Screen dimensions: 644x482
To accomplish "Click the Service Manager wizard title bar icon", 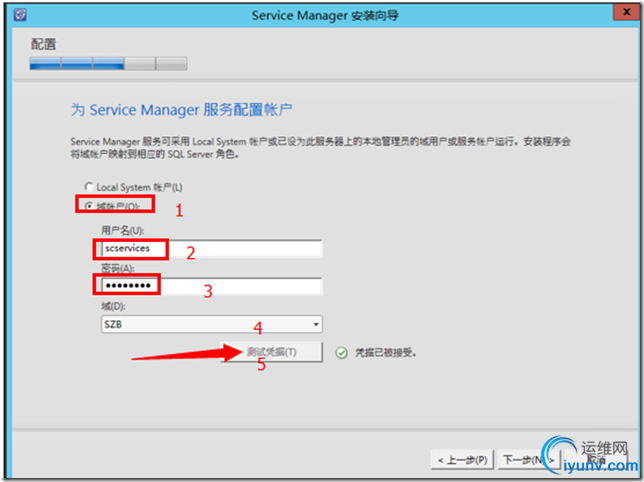I will (x=20, y=15).
